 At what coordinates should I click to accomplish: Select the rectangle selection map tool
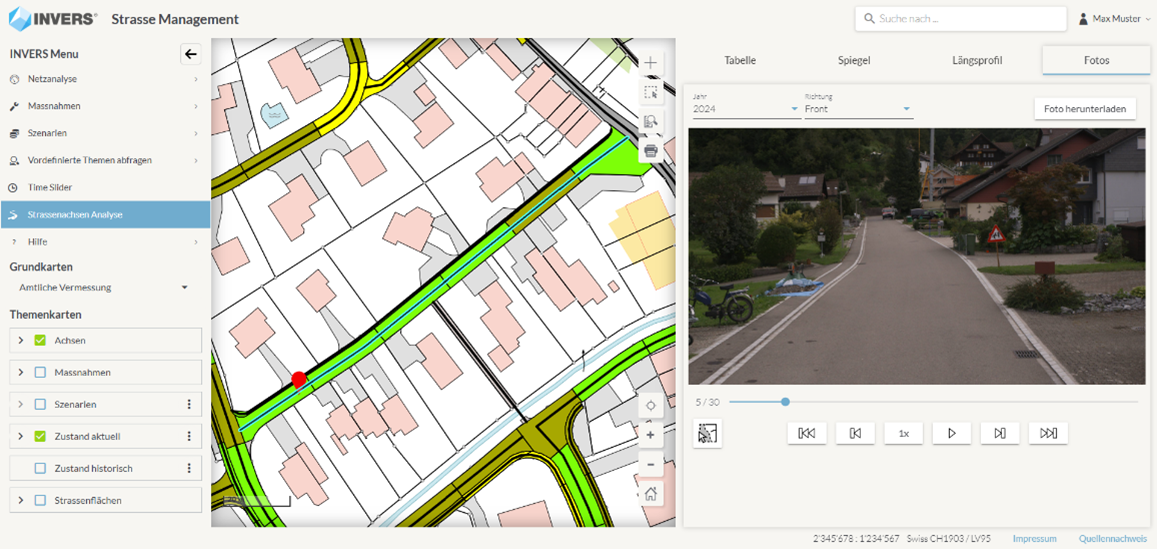click(x=650, y=93)
